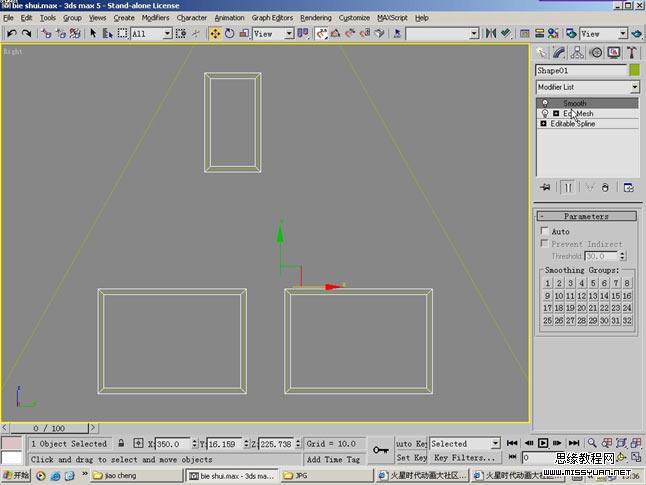Click the Threshold spinner arrows

point(623,256)
